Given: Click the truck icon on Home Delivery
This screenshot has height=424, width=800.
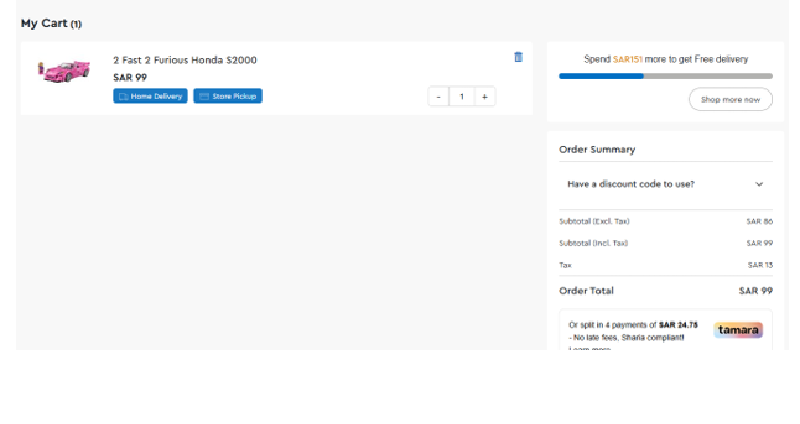Looking at the screenshot, I should [x=123, y=97].
